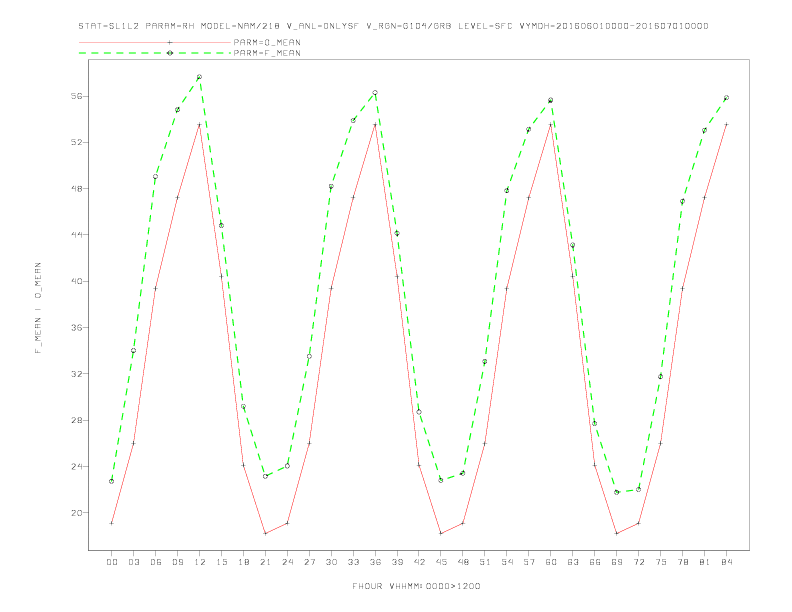Viewport: 792px width, 612px height.
Task: Click x-axis tick label 21
Action: (265, 562)
